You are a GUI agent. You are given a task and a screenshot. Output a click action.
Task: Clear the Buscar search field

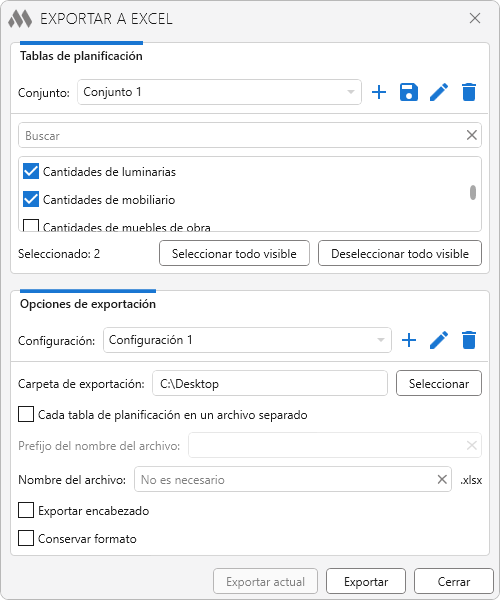(x=471, y=135)
